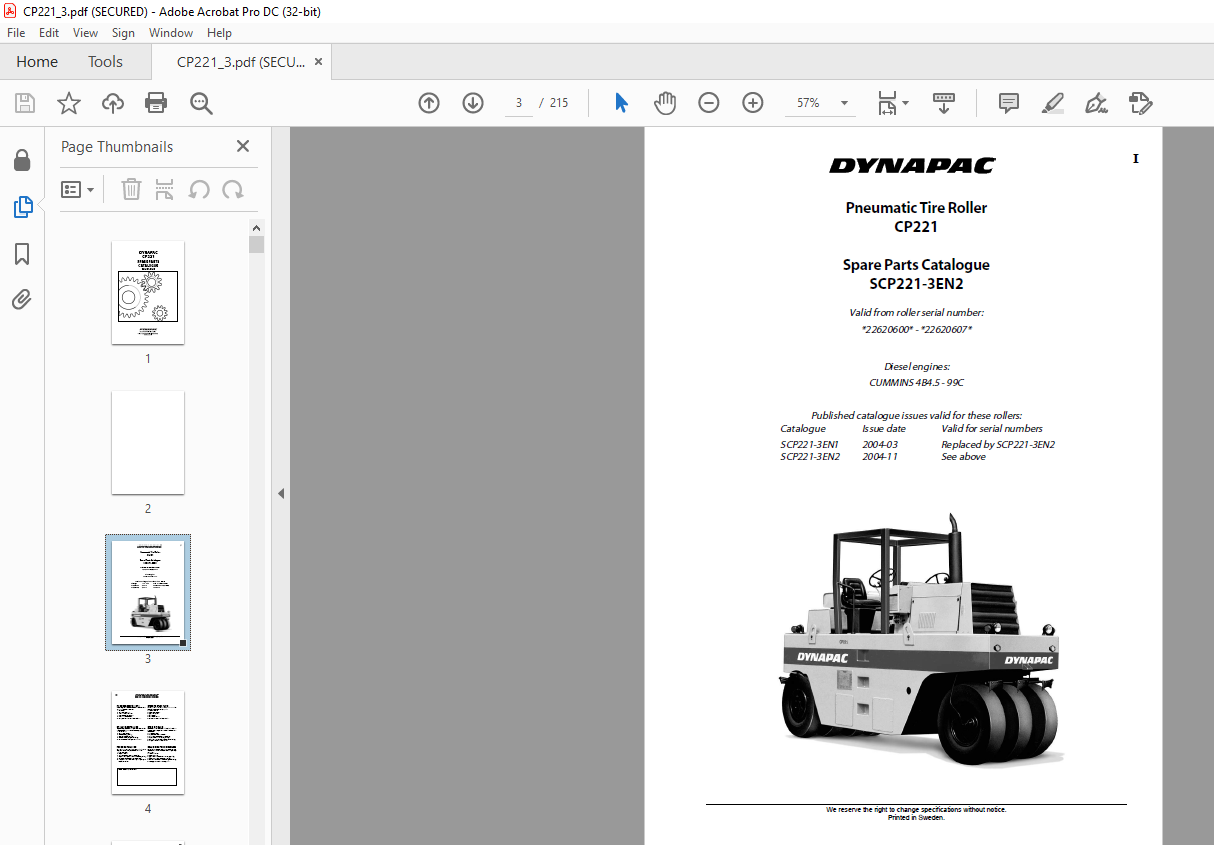This screenshot has width=1214, height=845.
Task: Click the scrolling mode keyboard icon
Action: (944, 103)
